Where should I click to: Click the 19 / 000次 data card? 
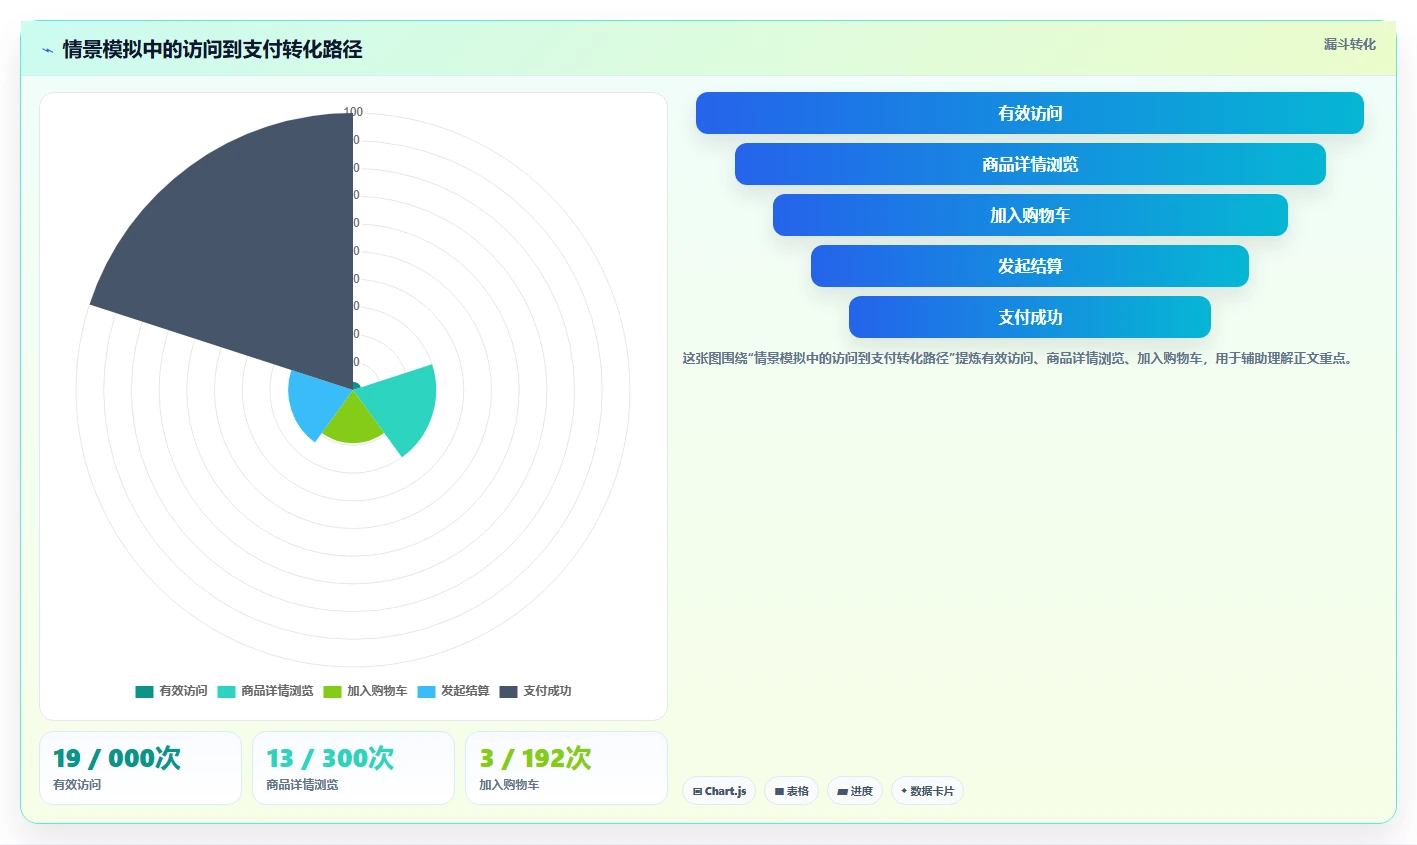[x=140, y=768]
